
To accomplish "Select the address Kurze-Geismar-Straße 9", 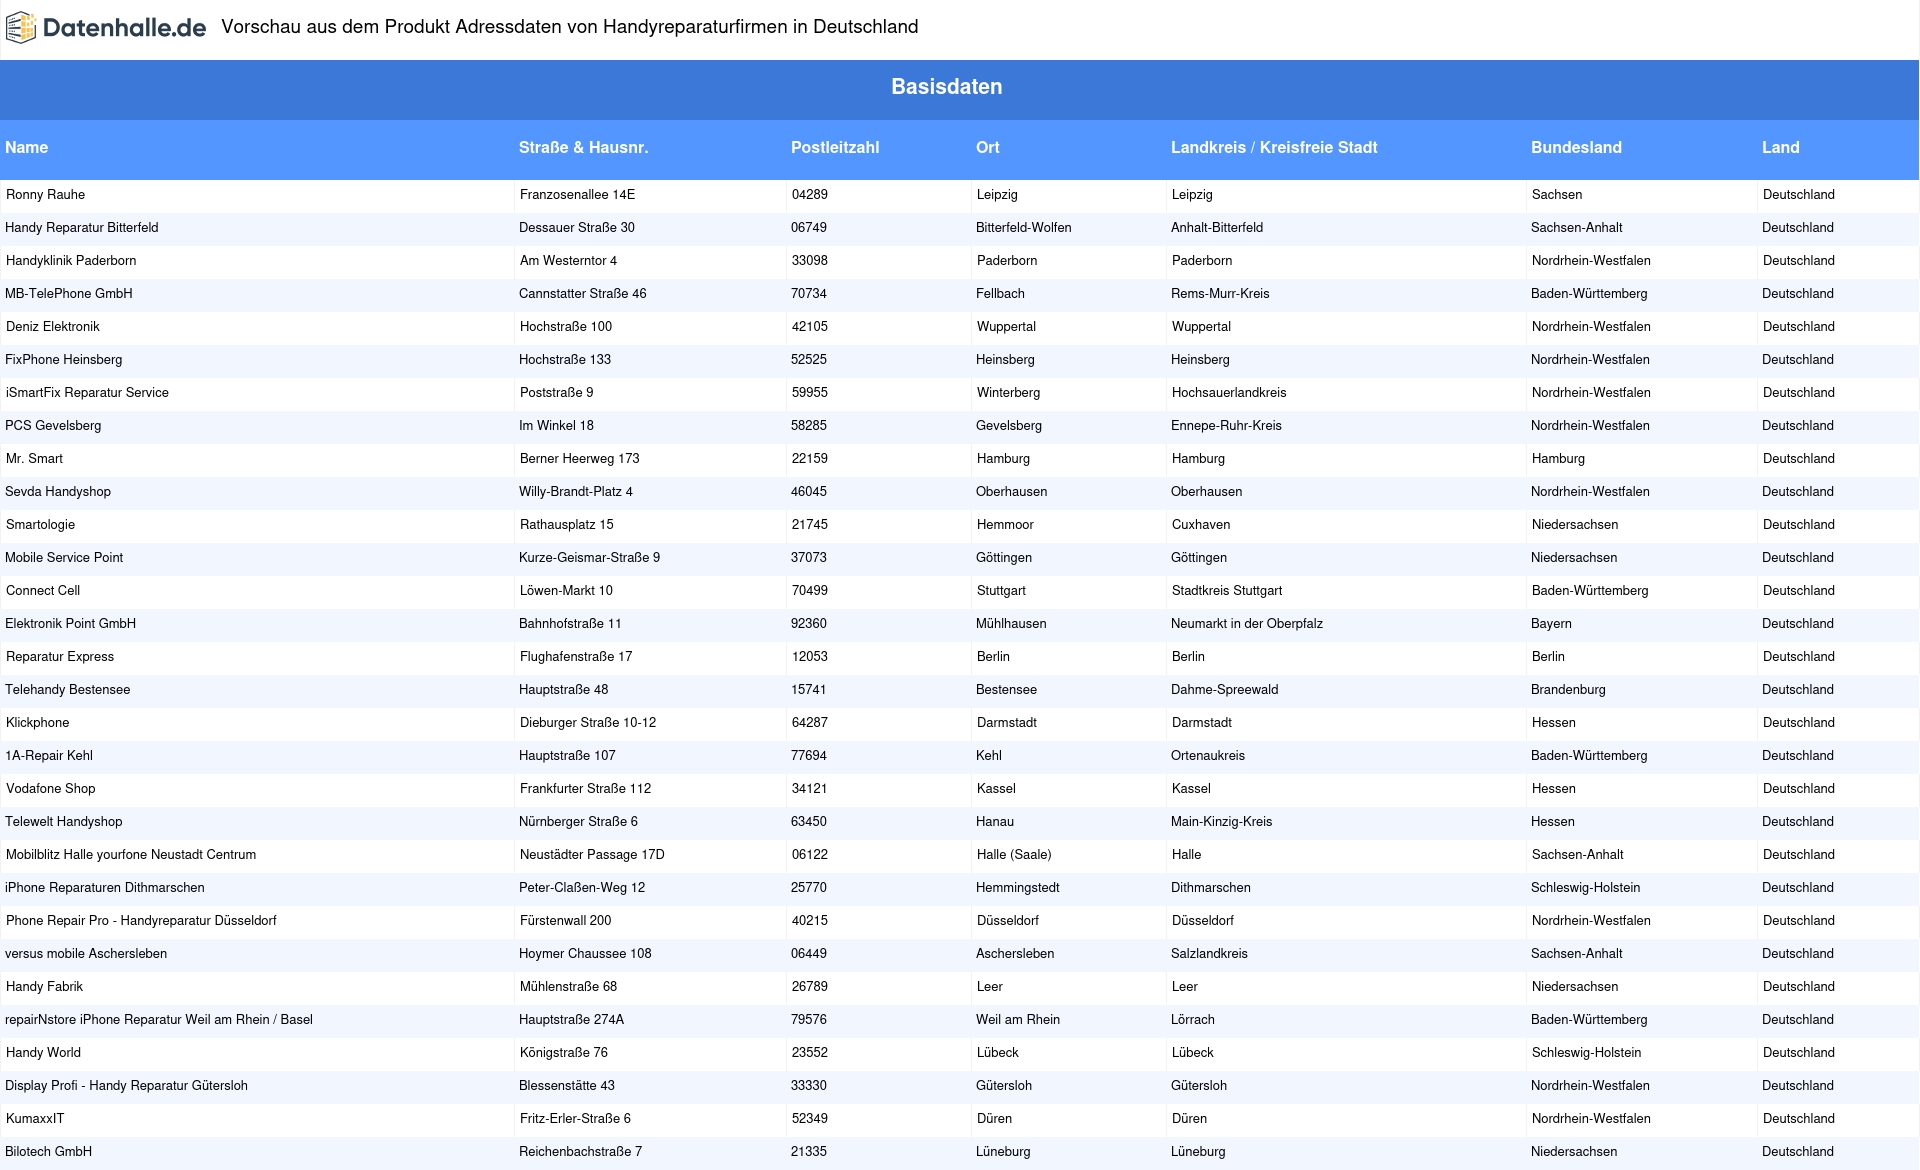I will [x=590, y=558].
